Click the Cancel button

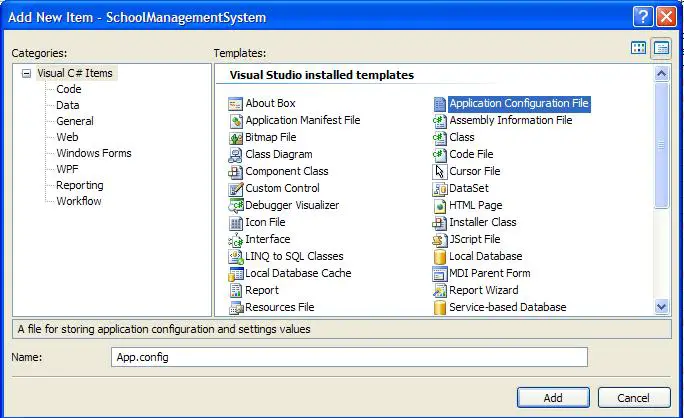(634, 398)
